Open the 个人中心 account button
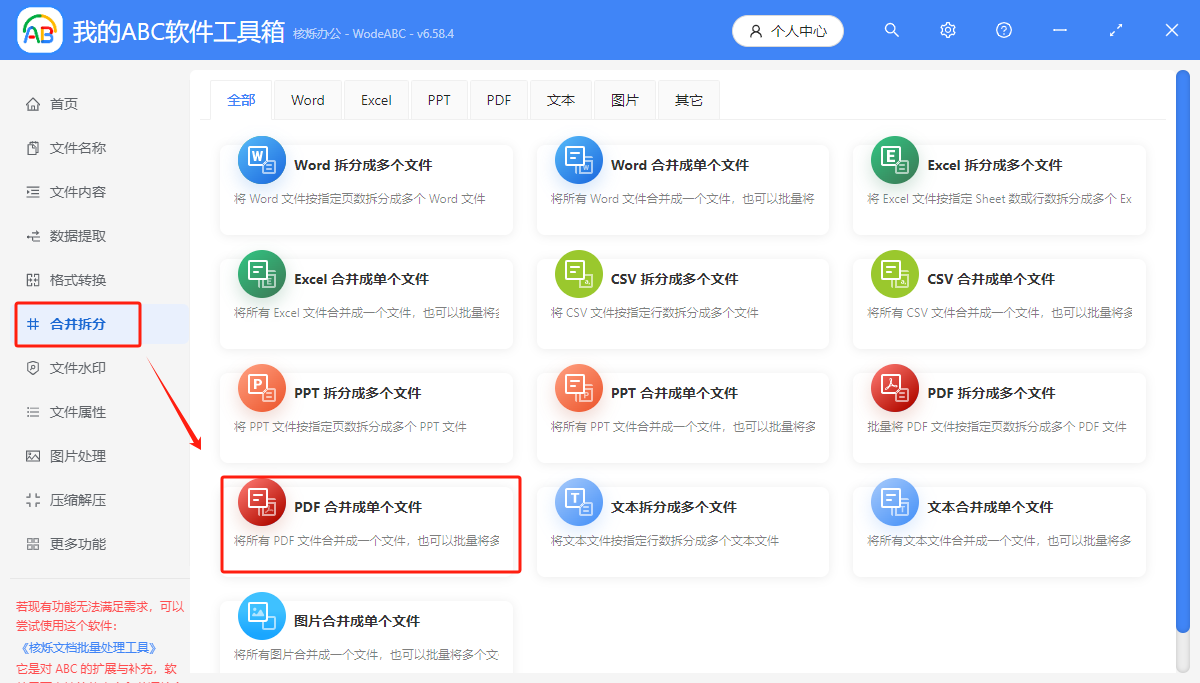 click(787, 30)
